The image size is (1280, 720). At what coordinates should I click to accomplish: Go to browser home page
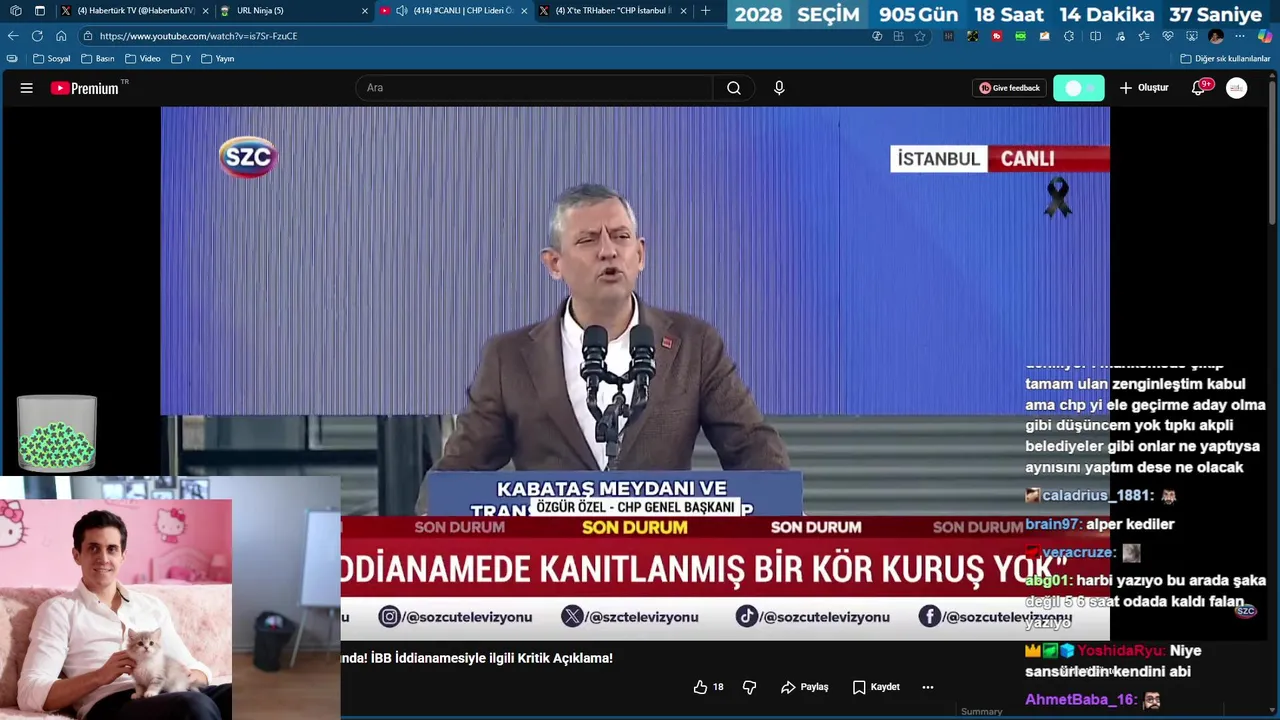pyautogui.click(x=61, y=36)
